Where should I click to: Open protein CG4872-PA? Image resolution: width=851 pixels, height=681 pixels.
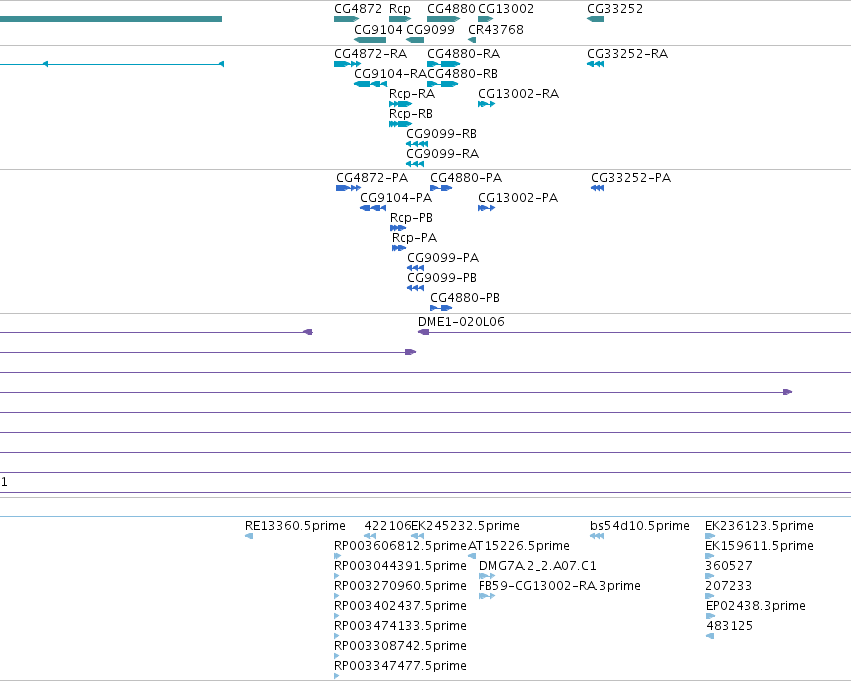pyautogui.click(x=372, y=178)
